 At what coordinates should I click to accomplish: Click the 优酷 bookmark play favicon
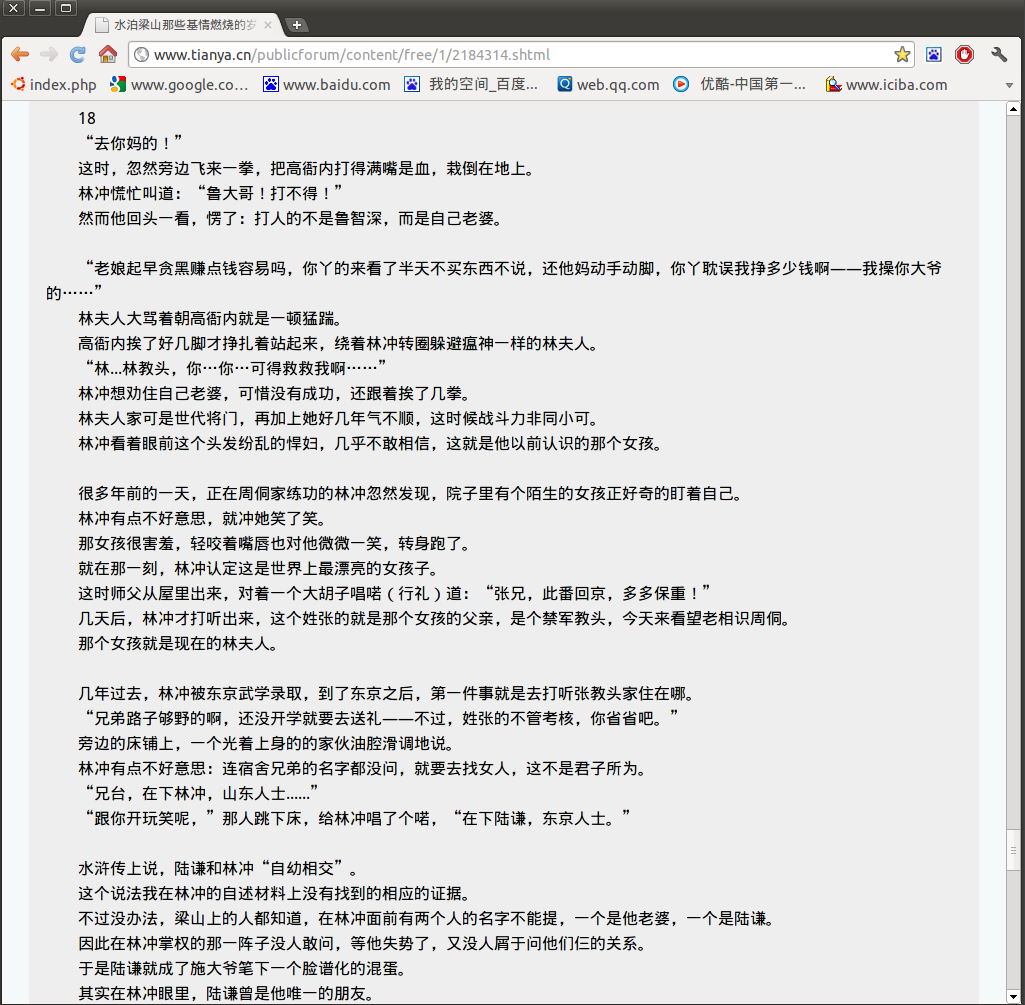(x=681, y=84)
